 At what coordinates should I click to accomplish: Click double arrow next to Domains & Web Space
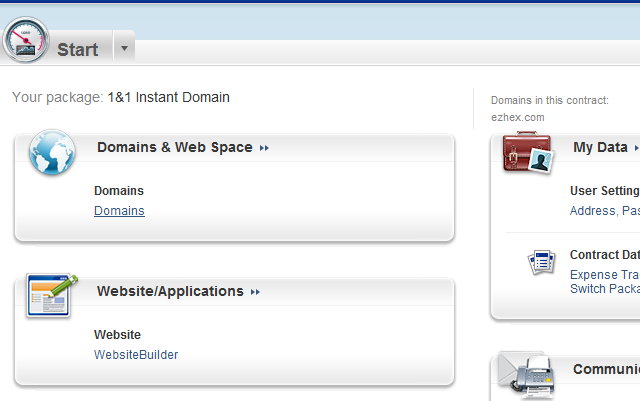click(264, 148)
